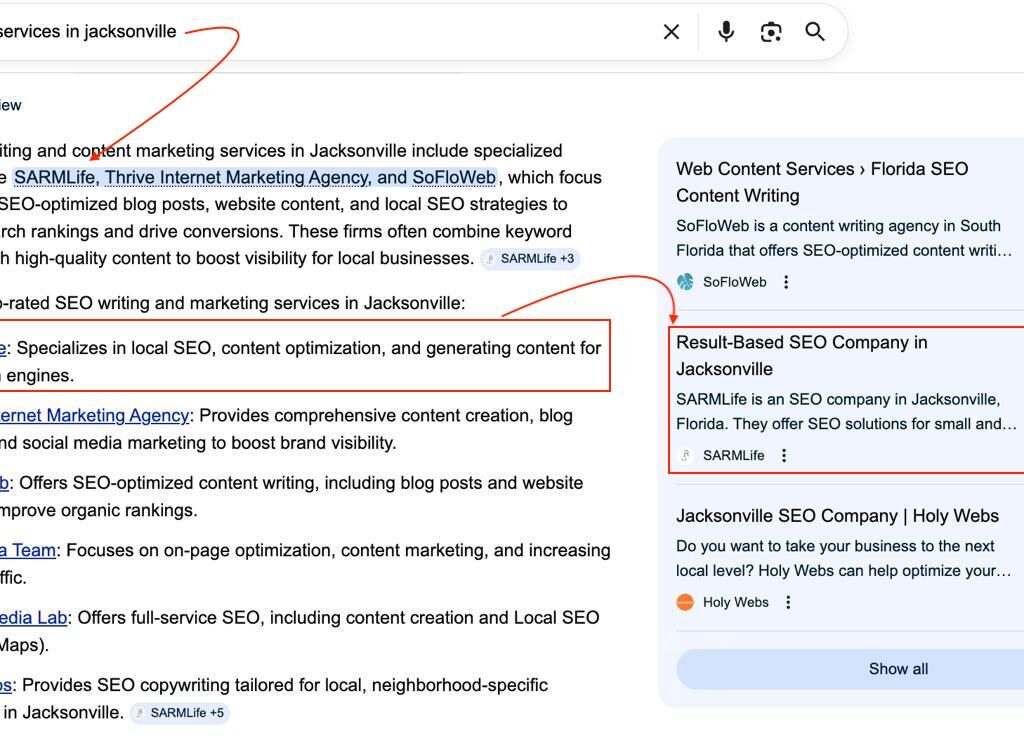The width and height of the screenshot is (1024, 739).
Task: Click the Web Content Services result title
Action: [821, 181]
